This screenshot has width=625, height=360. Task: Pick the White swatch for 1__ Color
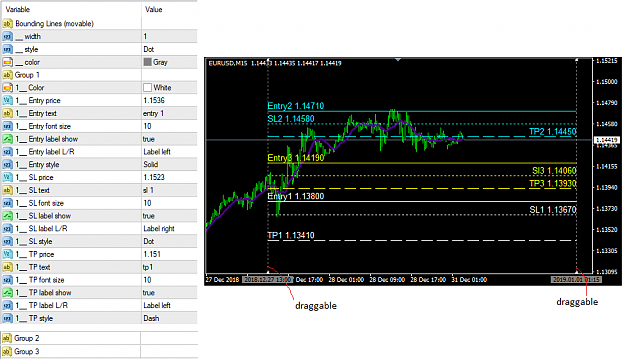147,88
